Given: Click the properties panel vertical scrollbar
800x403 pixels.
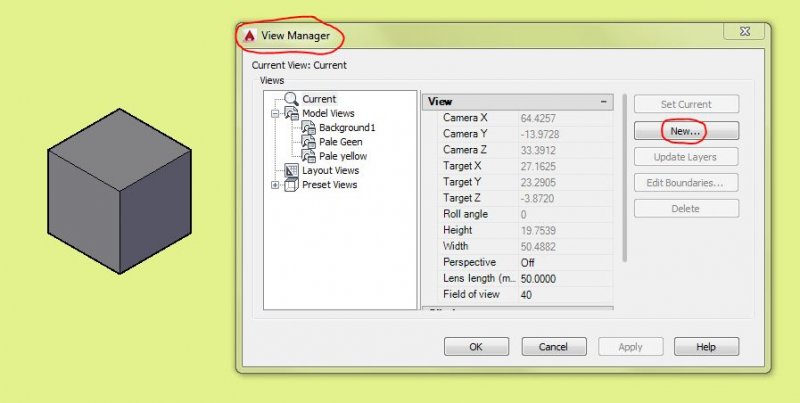Looking at the screenshot, I should pos(624,178).
